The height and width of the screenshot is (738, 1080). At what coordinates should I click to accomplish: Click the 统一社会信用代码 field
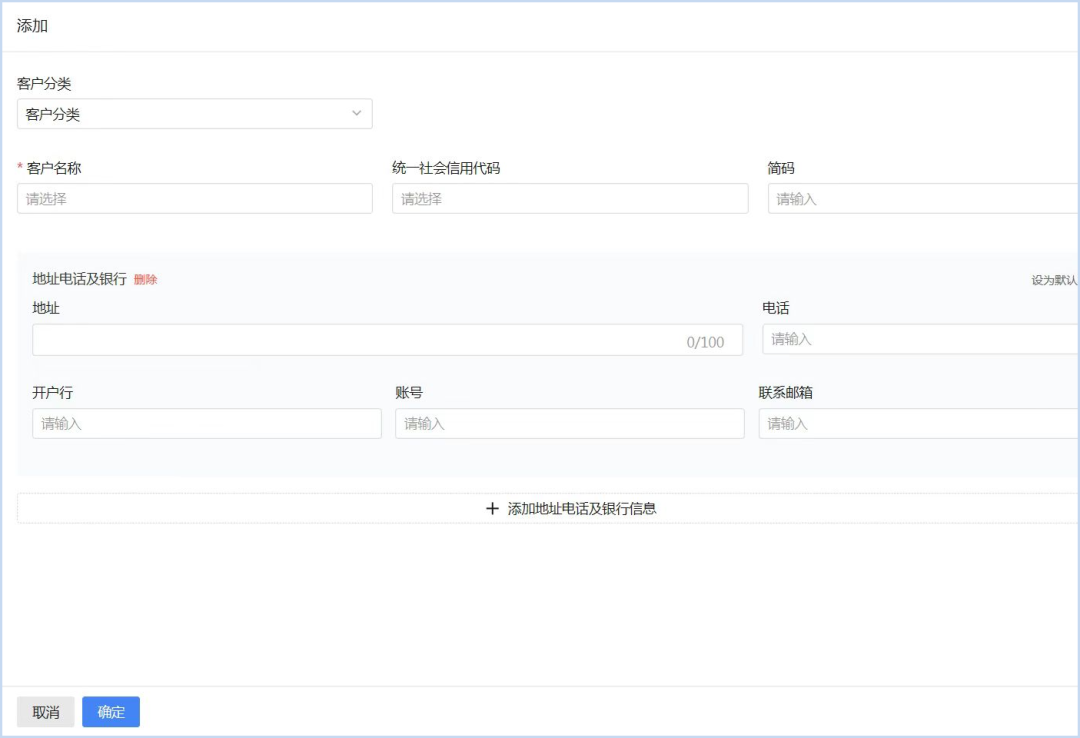tap(570, 198)
